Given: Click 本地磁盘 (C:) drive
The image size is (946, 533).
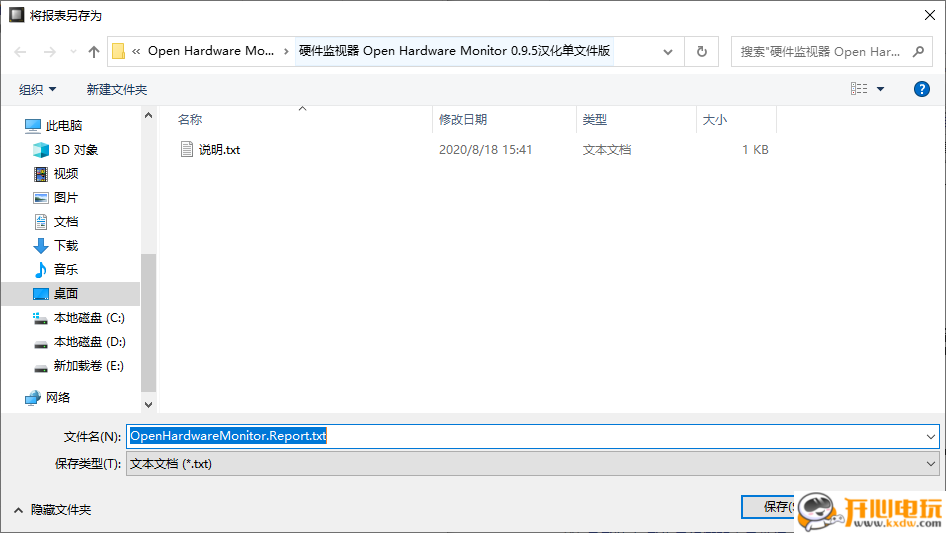Looking at the screenshot, I should tap(88, 318).
